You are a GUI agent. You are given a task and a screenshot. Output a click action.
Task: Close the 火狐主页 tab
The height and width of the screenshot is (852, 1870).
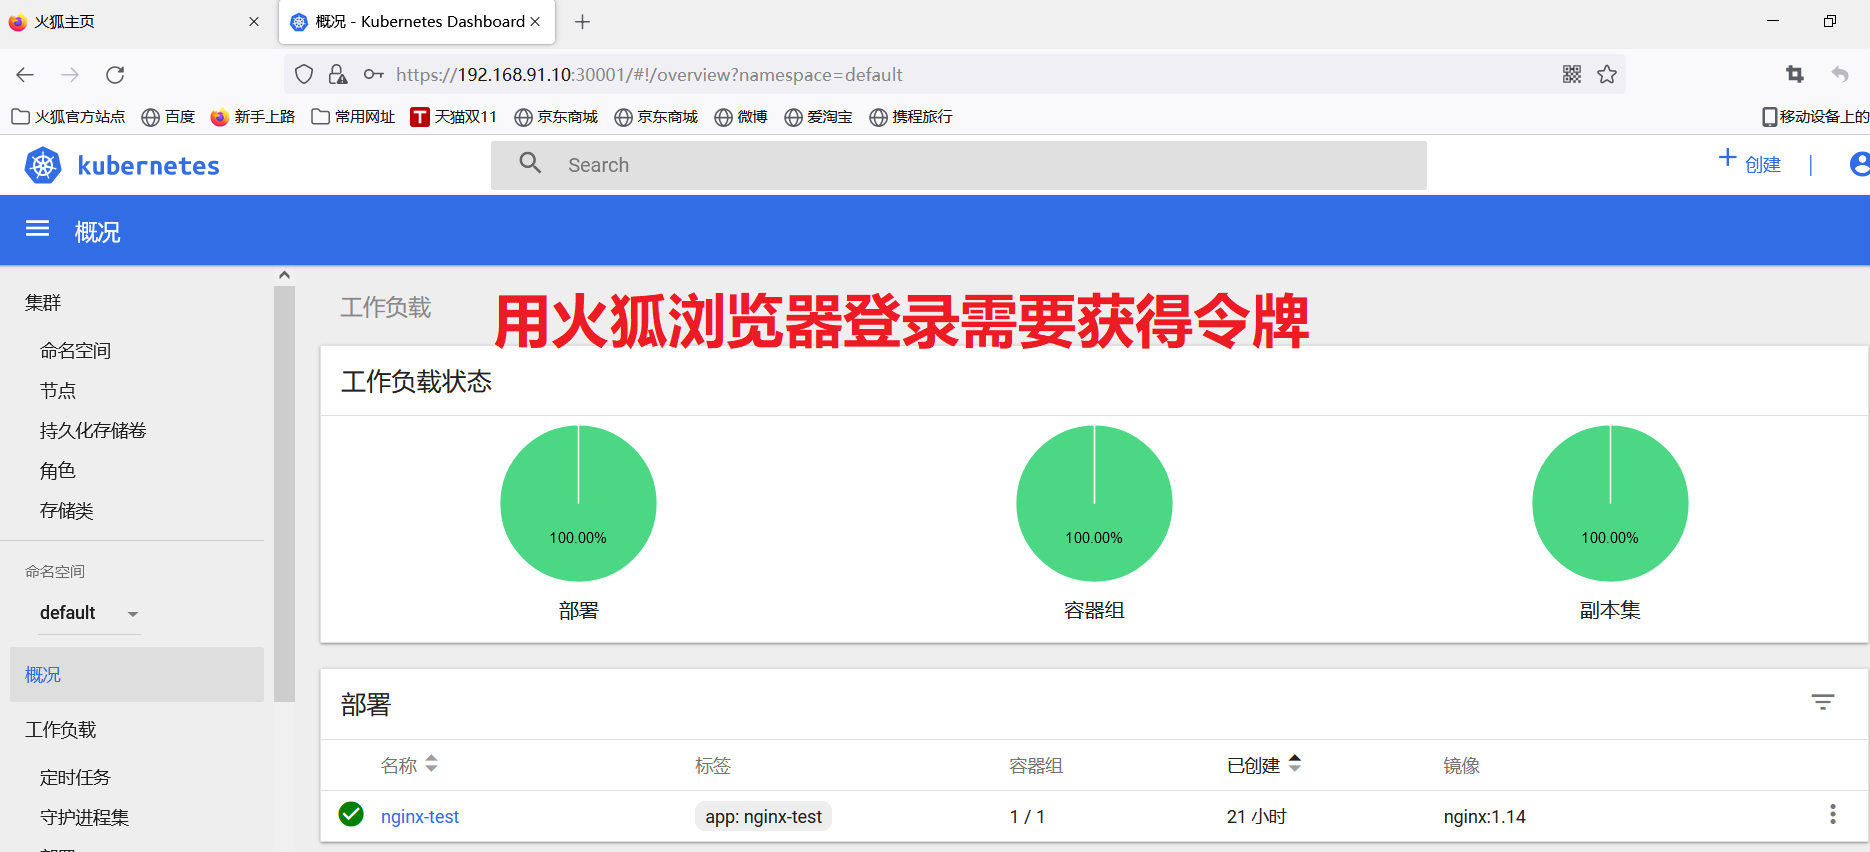tap(254, 21)
